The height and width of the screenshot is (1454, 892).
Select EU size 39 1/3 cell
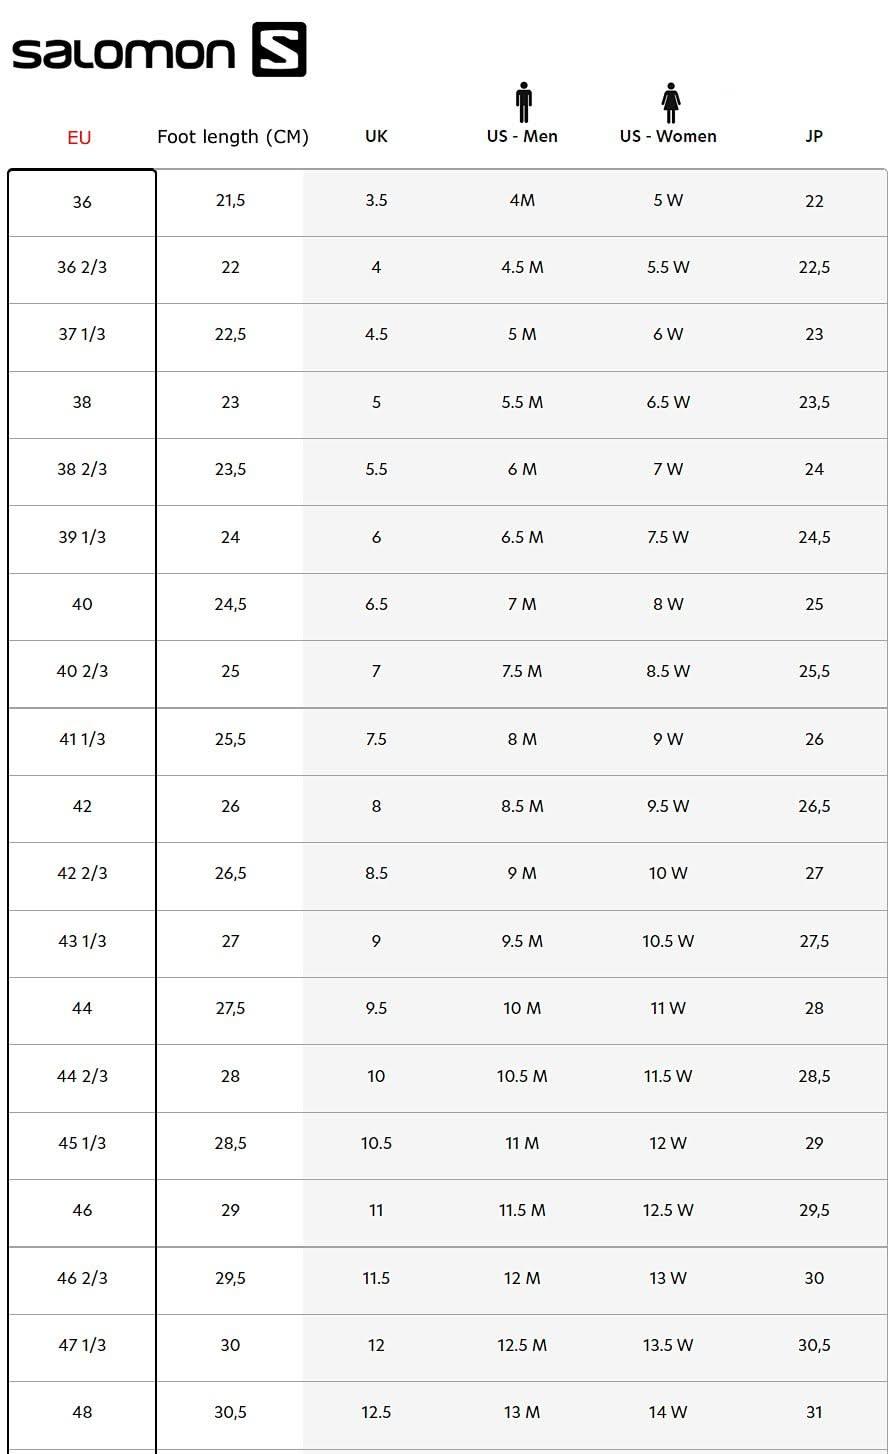pos(82,537)
